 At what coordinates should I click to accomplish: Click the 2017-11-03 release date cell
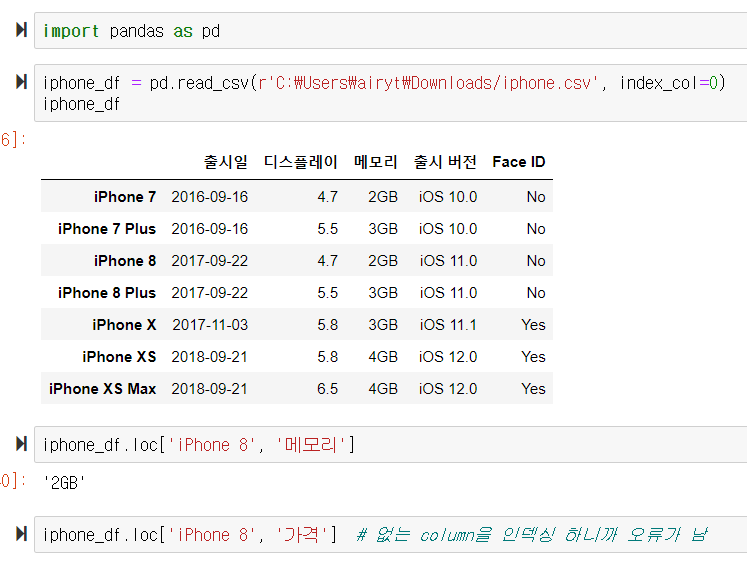tap(210, 325)
